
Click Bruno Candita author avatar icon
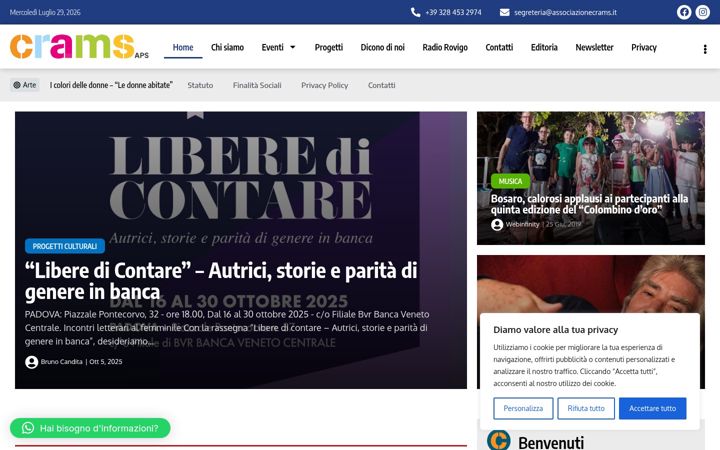coord(31,362)
